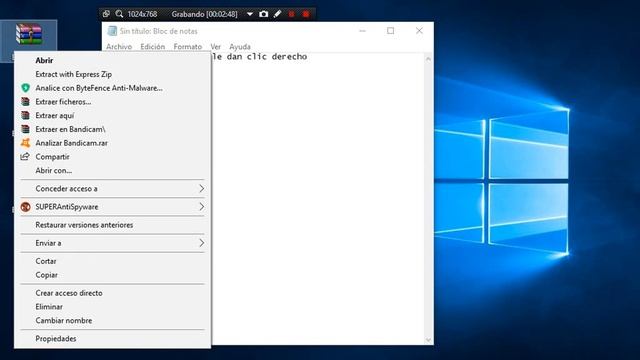The width and height of the screenshot is (640, 360).
Task: Click WinRAR icon beside Extraer en Bandicam
Action: 25,129
